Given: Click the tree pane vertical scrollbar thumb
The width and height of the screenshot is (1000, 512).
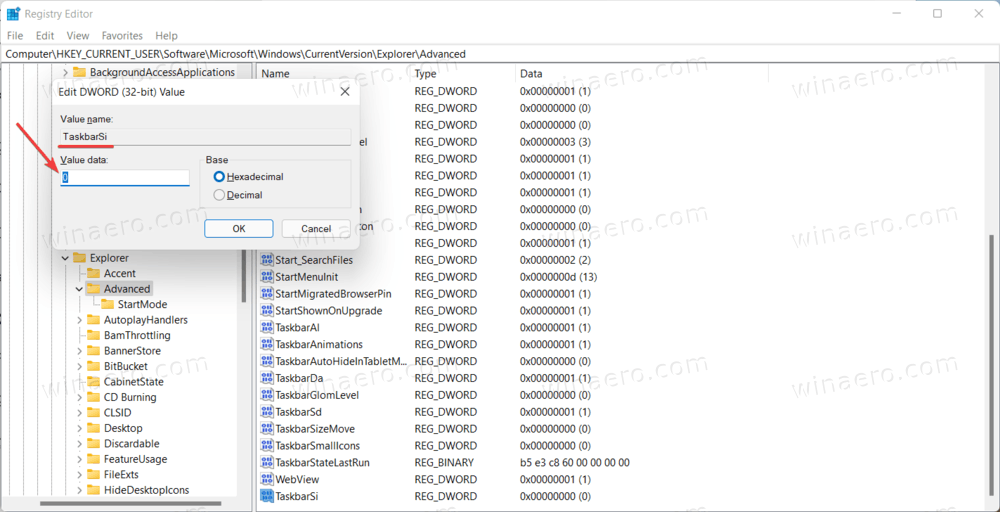Looking at the screenshot, I should coord(244,277).
